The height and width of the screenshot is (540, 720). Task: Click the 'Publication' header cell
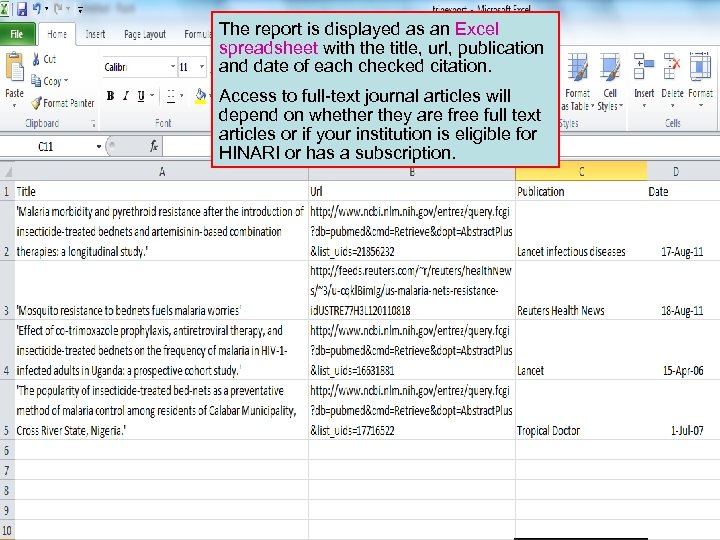tap(581, 191)
